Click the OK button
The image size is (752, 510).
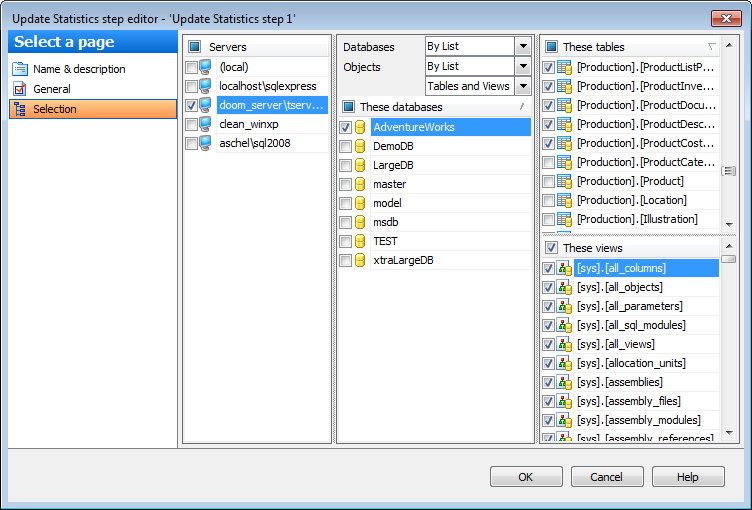(526, 477)
